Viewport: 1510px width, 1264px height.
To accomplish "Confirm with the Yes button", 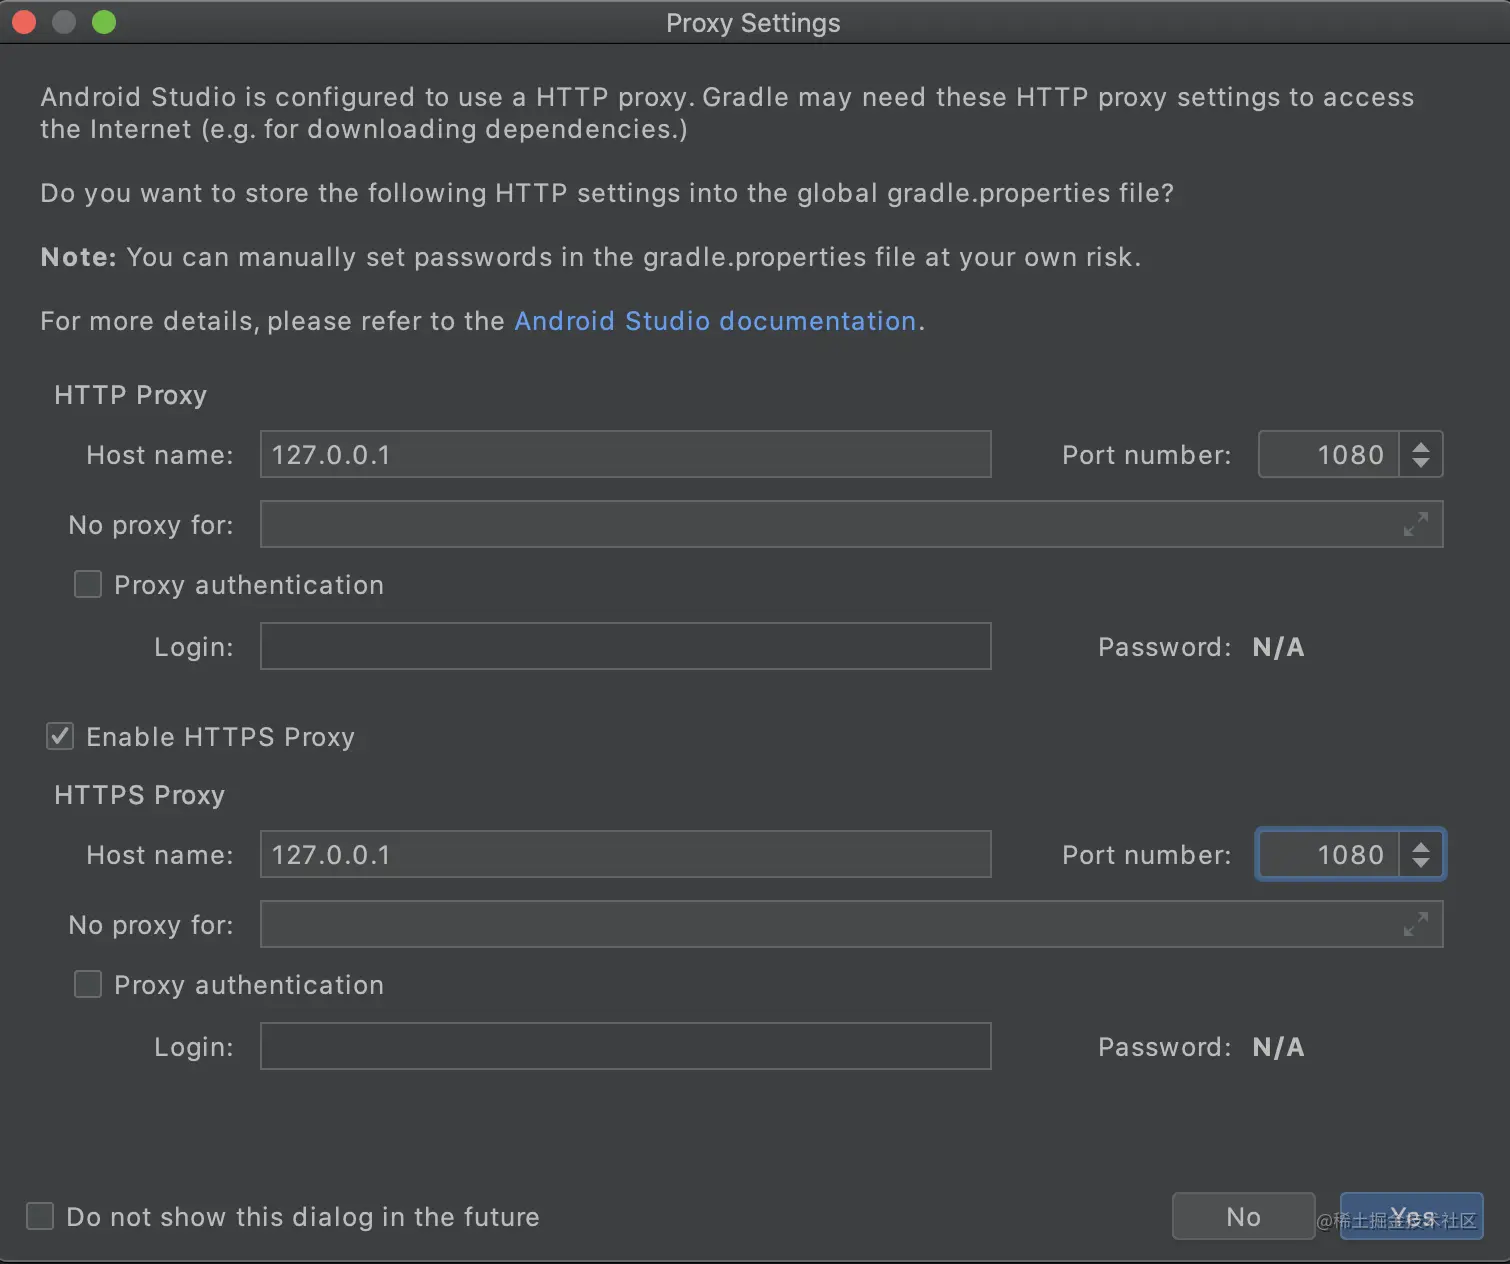I will coord(1411,1216).
